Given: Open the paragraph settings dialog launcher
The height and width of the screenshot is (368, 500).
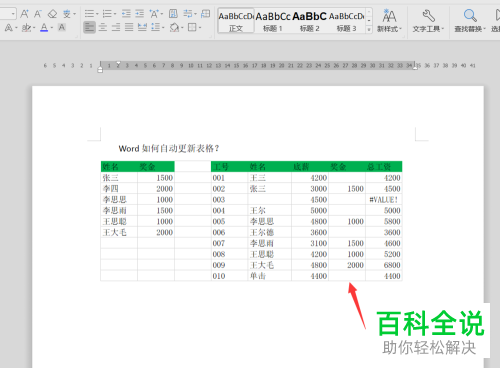Looking at the screenshot, I should (x=211, y=36).
